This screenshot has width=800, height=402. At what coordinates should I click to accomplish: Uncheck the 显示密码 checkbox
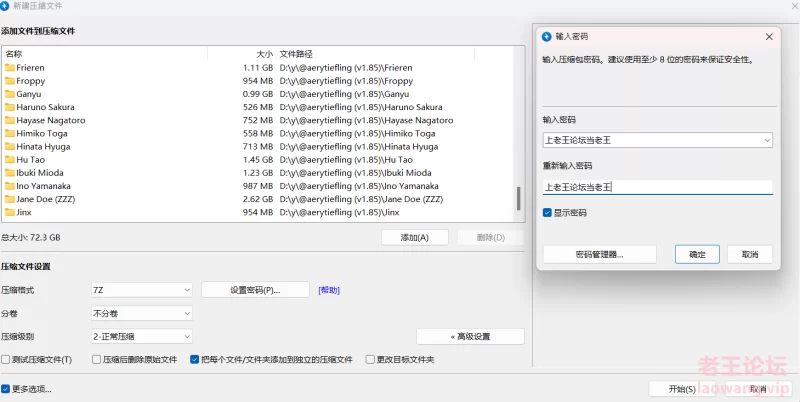546,213
